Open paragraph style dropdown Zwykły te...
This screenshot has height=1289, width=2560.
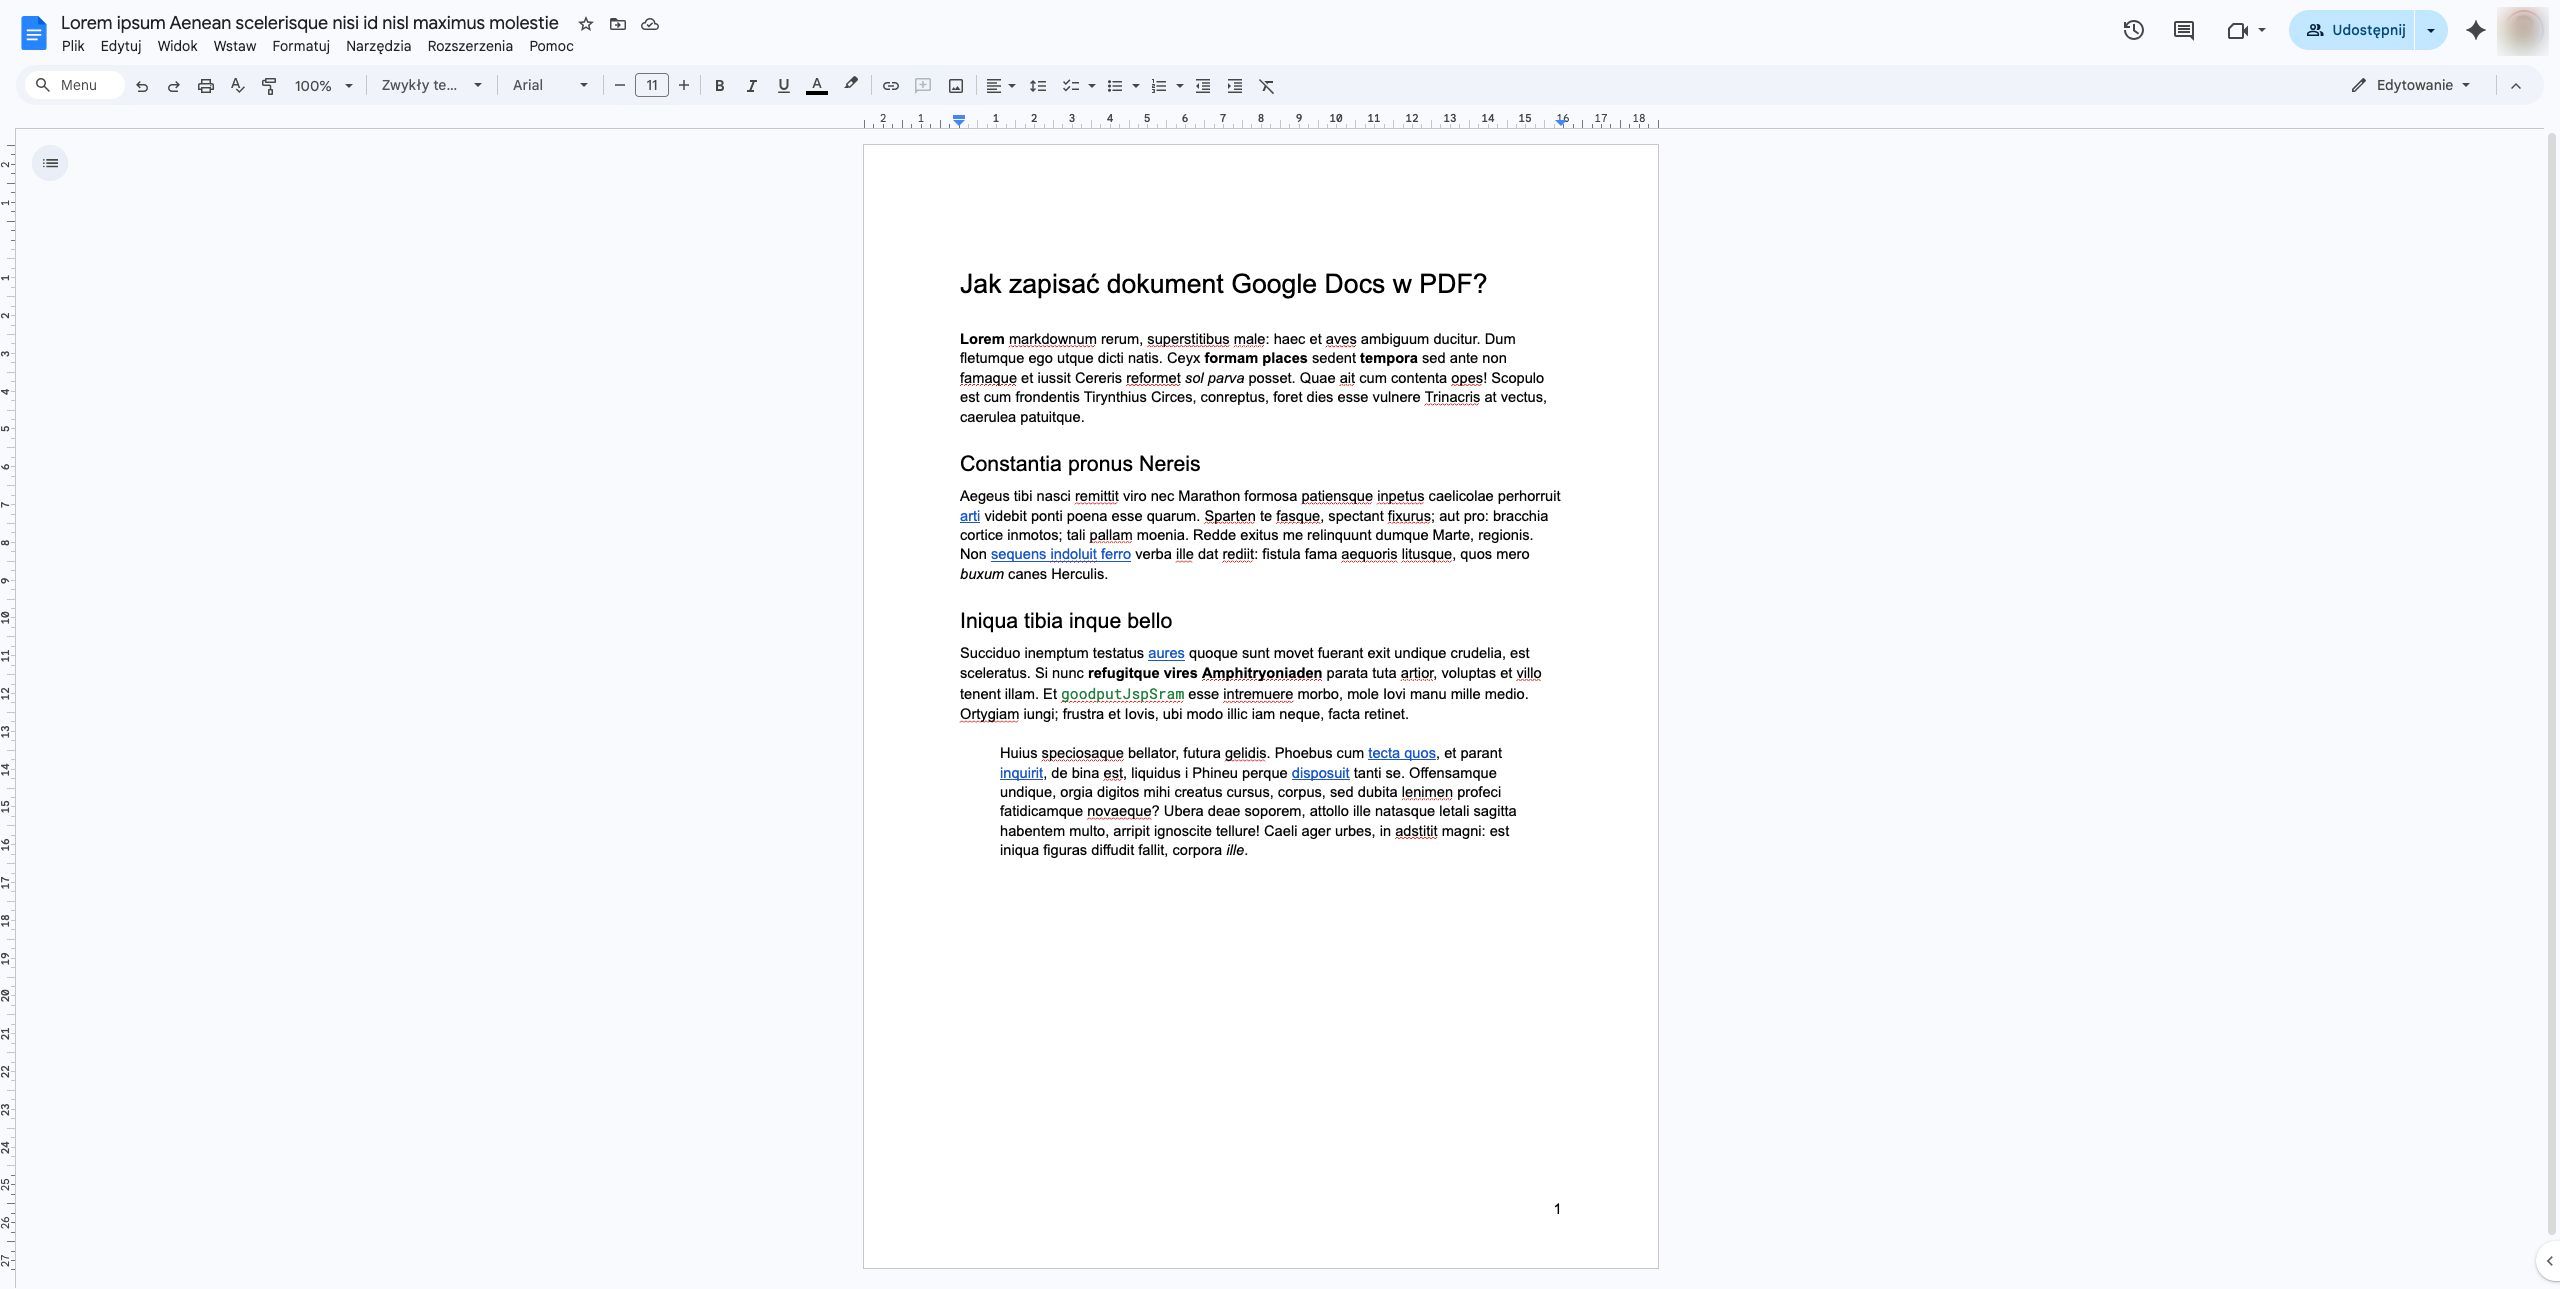[x=431, y=86]
